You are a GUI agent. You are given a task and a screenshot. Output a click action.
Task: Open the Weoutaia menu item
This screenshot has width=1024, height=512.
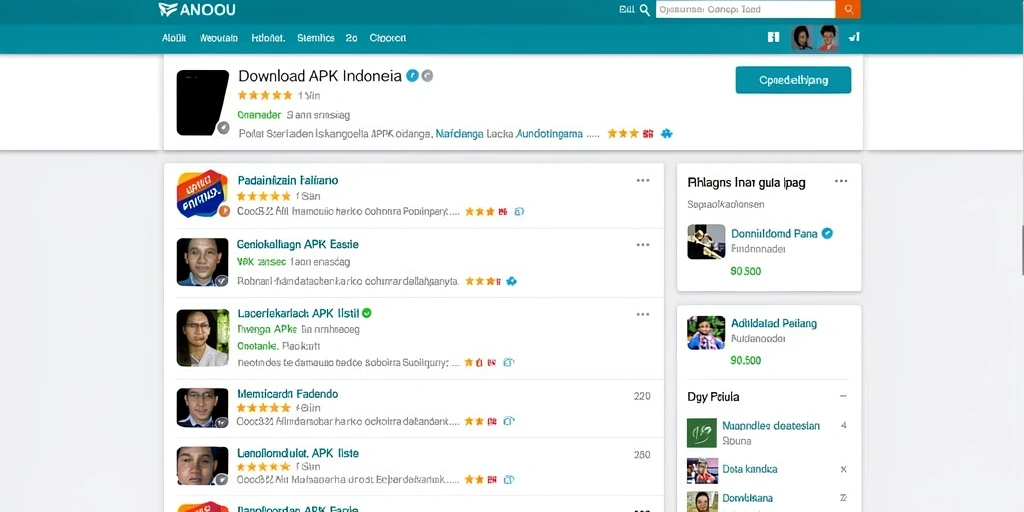coord(219,38)
